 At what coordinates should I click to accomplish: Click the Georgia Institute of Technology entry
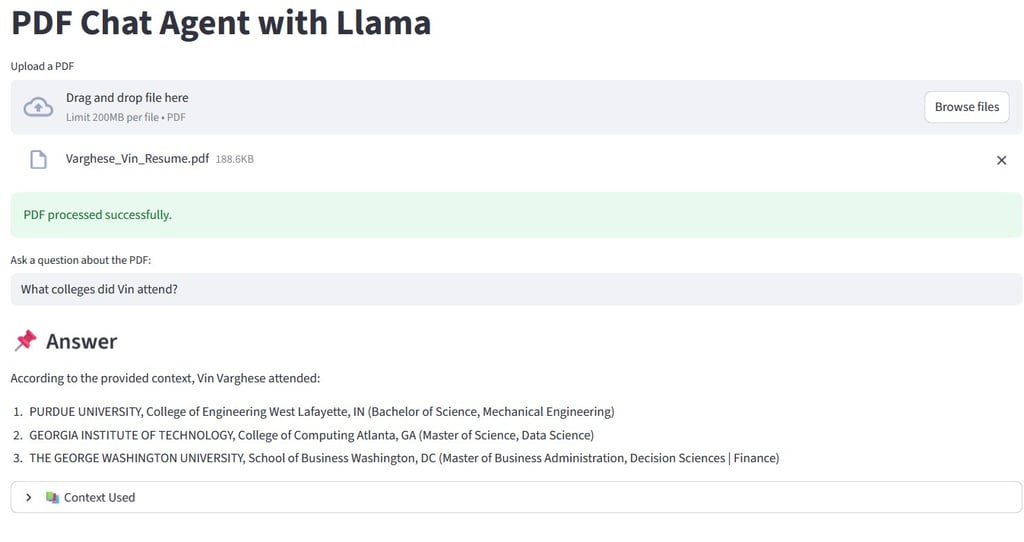point(312,436)
